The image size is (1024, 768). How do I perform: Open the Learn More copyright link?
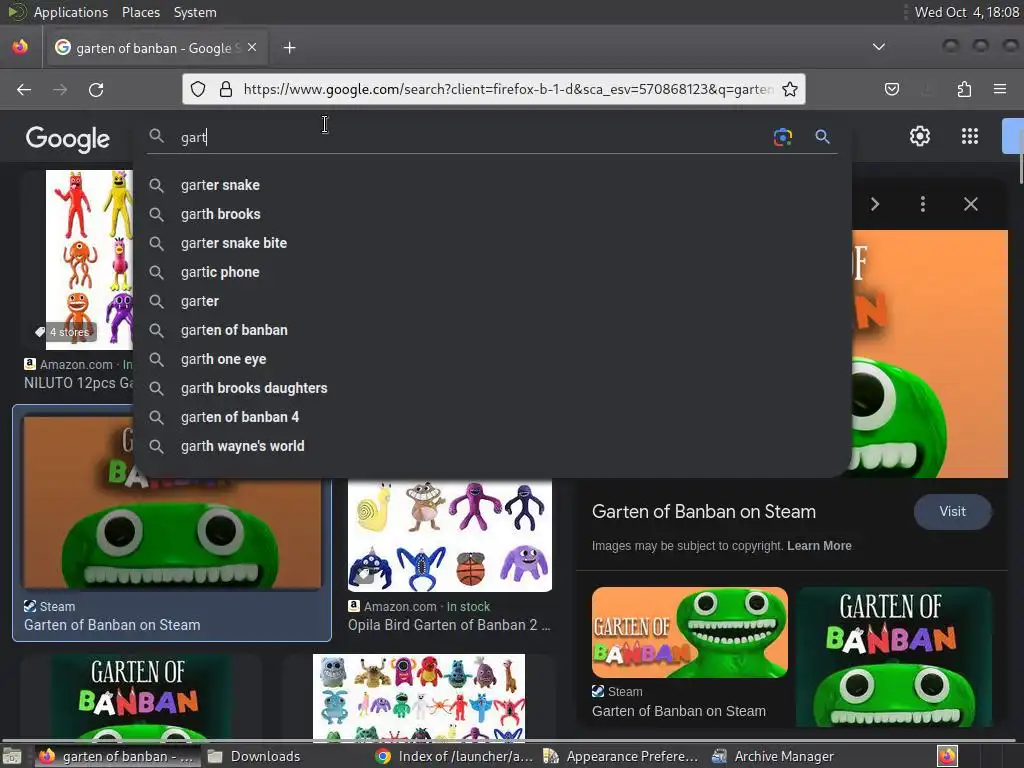[820, 546]
